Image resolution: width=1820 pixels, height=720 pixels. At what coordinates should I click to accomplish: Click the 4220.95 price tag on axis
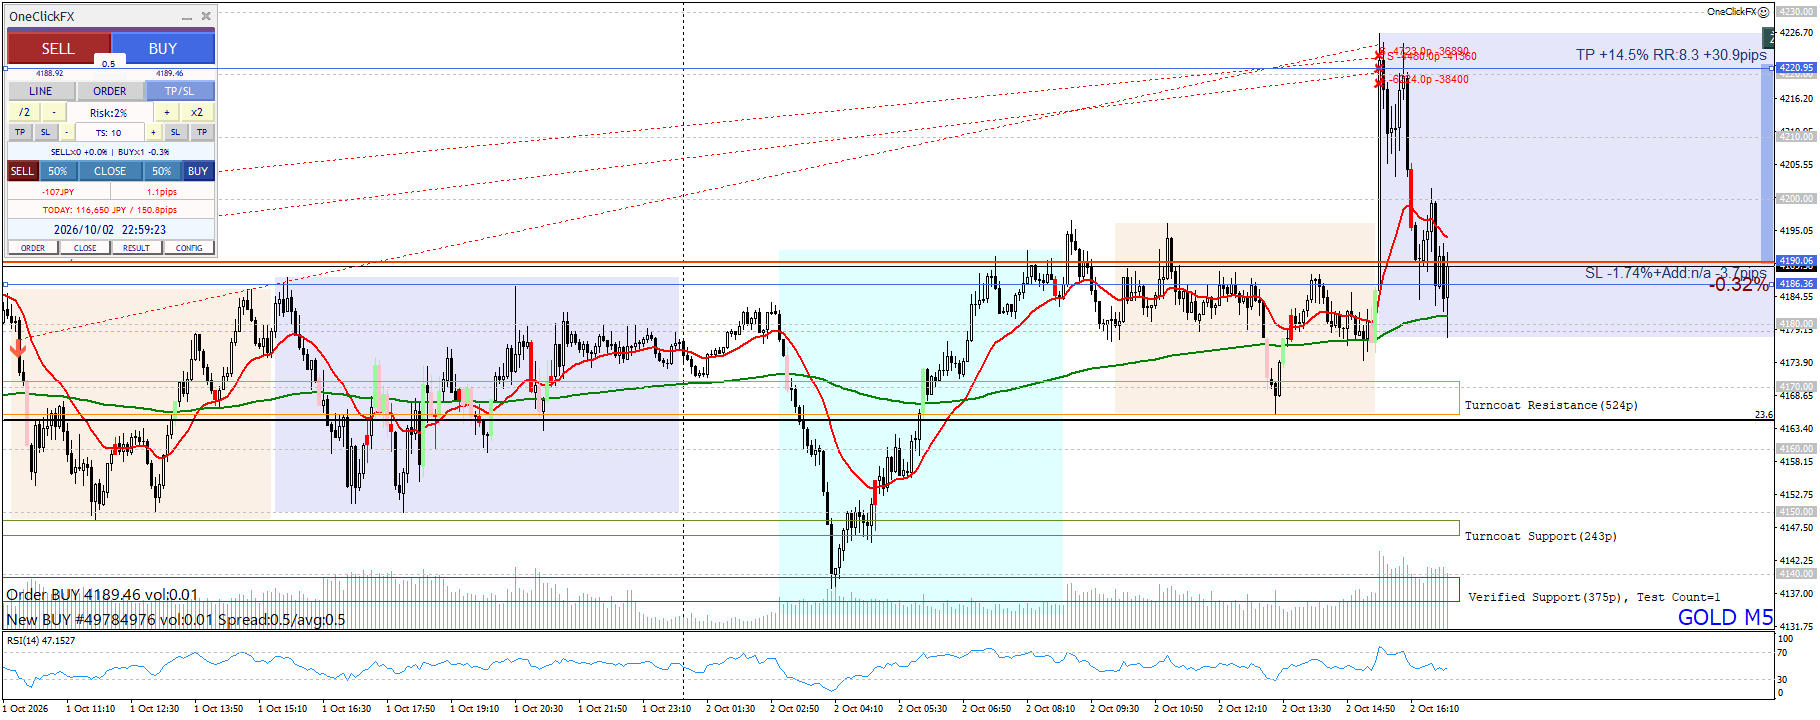click(1796, 68)
